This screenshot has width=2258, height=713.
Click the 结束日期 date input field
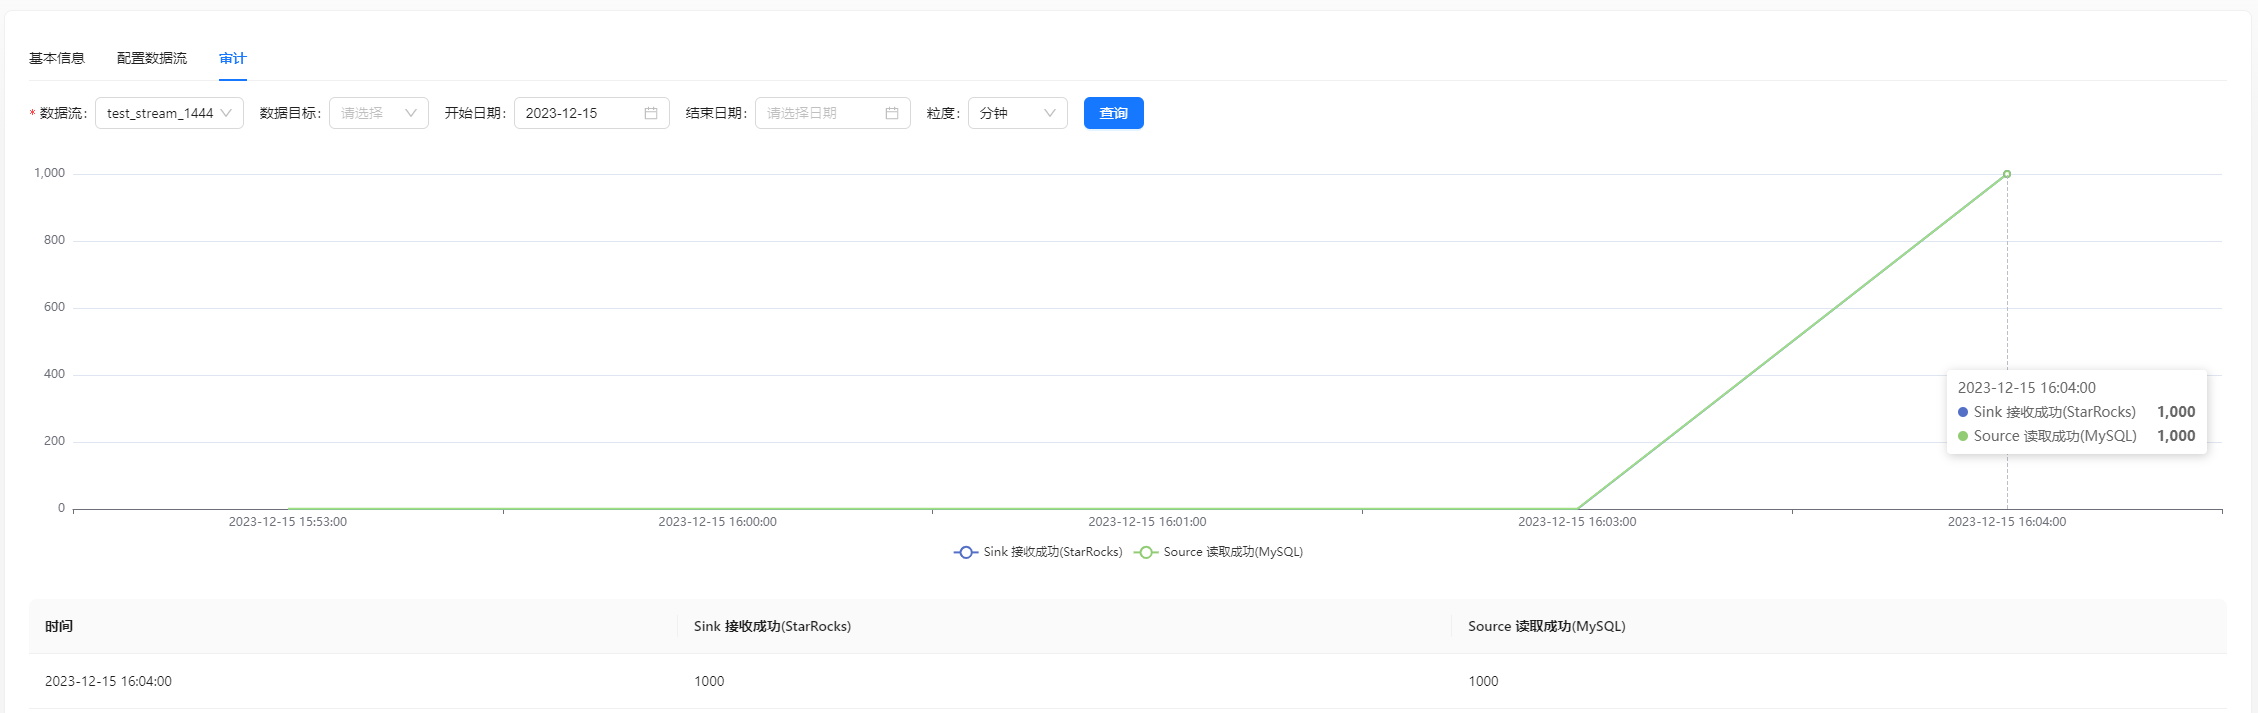click(x=820, y=113)
